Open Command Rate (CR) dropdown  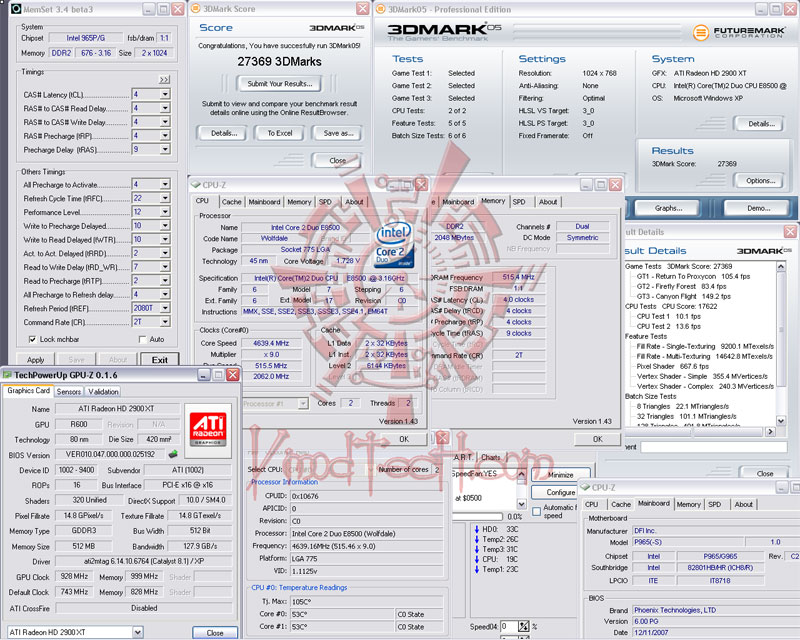(x=165, y=322)
